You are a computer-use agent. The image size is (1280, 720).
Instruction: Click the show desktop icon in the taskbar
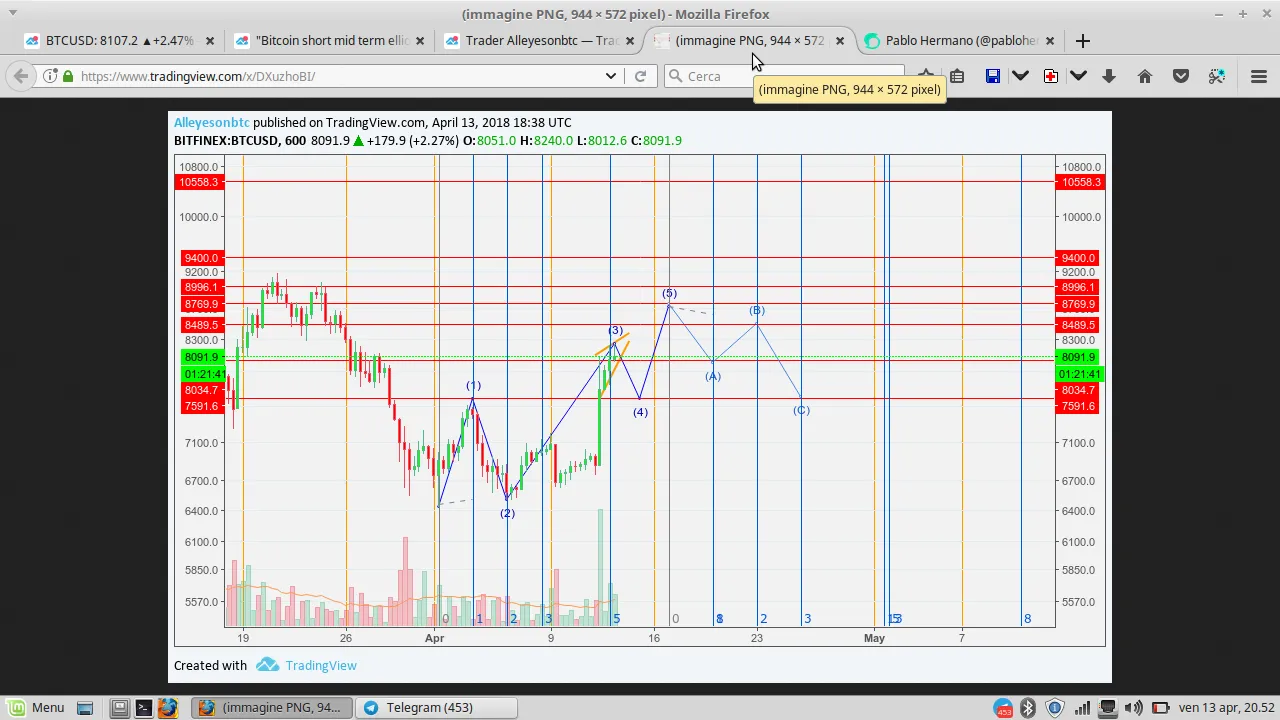(85, 708)
